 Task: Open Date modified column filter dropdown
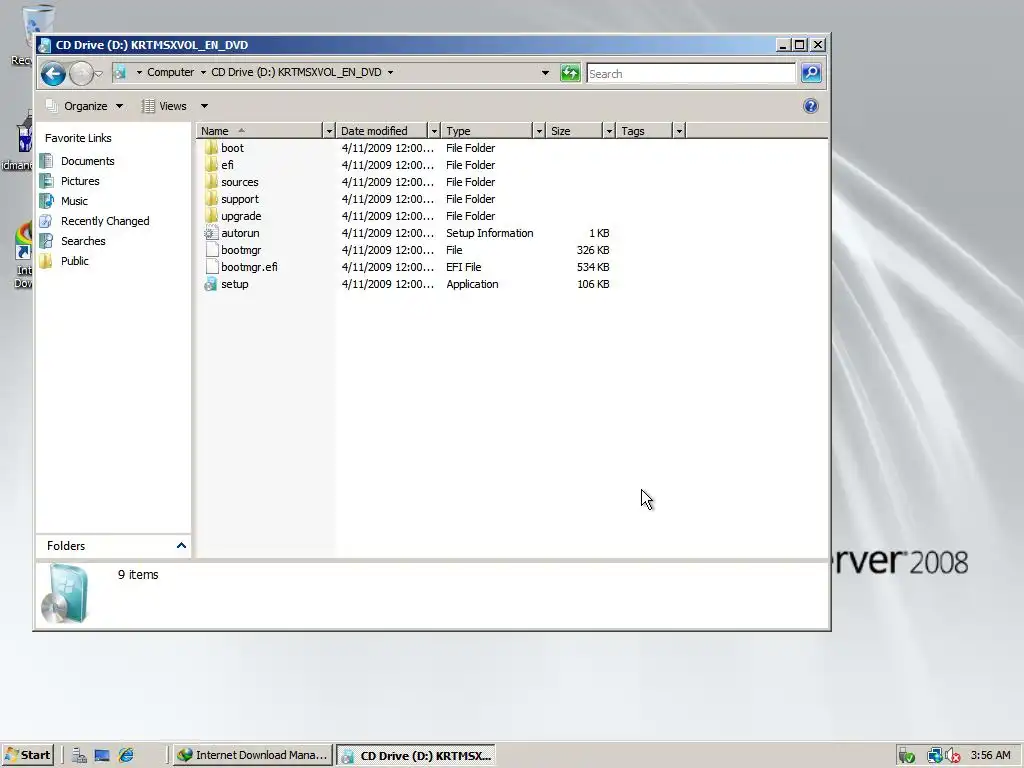434,131
